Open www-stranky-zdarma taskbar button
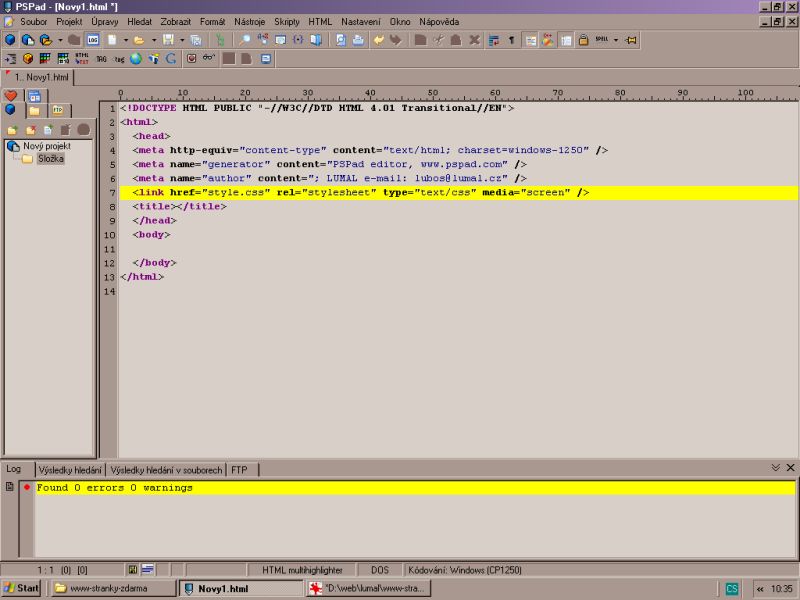 click(x=110, y=588)
